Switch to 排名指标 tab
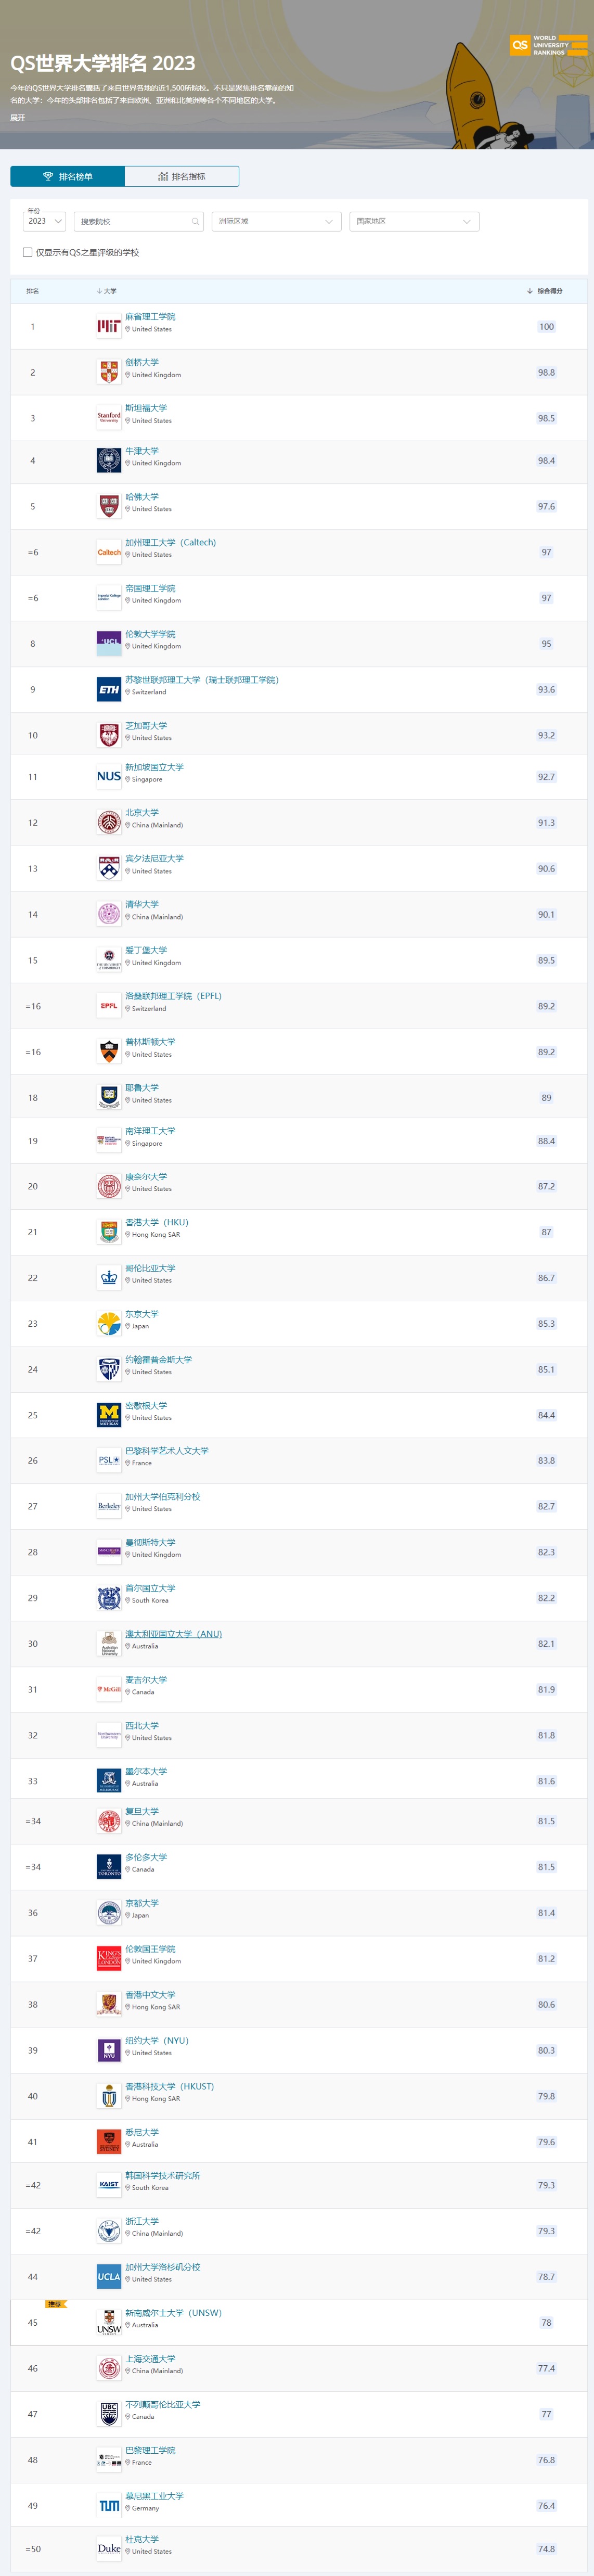The height and width of the screenshot is (2576, 594). (181, 176)
